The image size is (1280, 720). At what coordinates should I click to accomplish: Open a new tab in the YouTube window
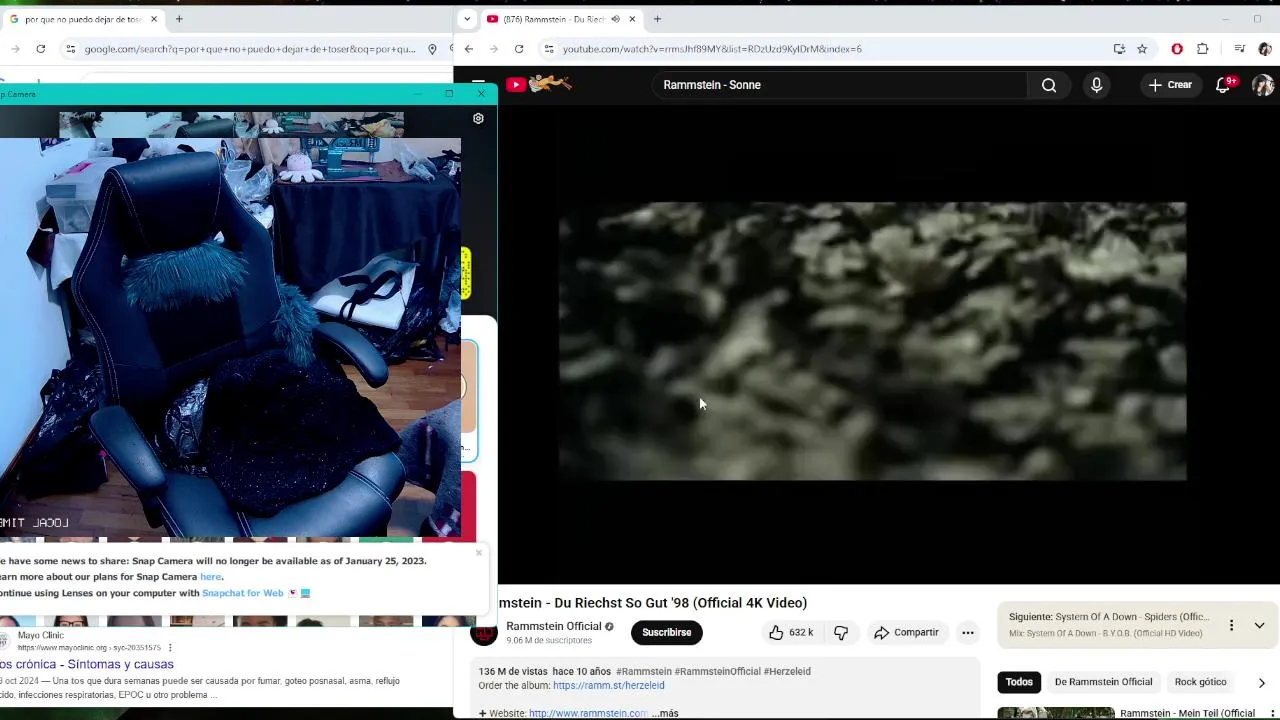pos(657,19)
